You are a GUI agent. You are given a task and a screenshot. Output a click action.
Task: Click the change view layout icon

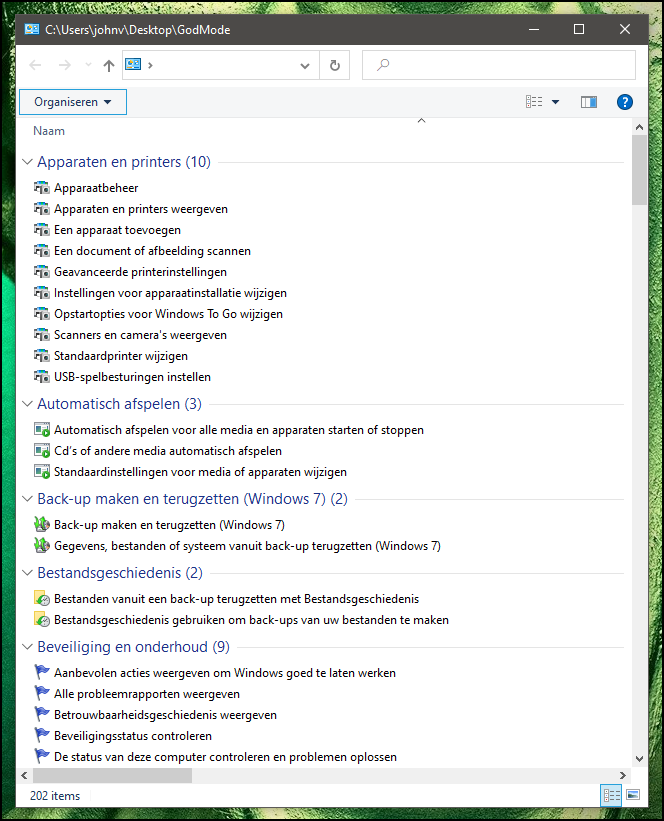click(x=534, y=102)
